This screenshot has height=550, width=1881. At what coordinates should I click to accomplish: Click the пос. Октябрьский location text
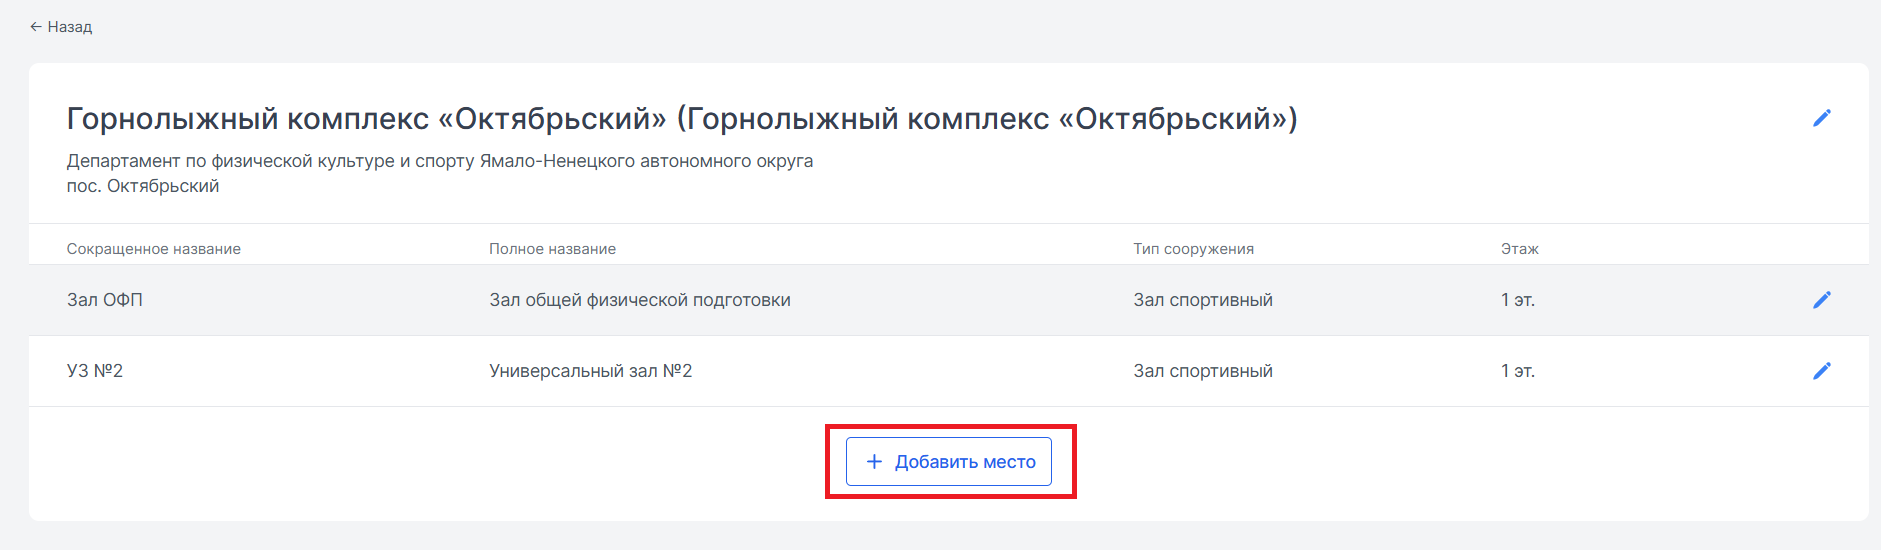pyautogui.click(x=143, y=186)
